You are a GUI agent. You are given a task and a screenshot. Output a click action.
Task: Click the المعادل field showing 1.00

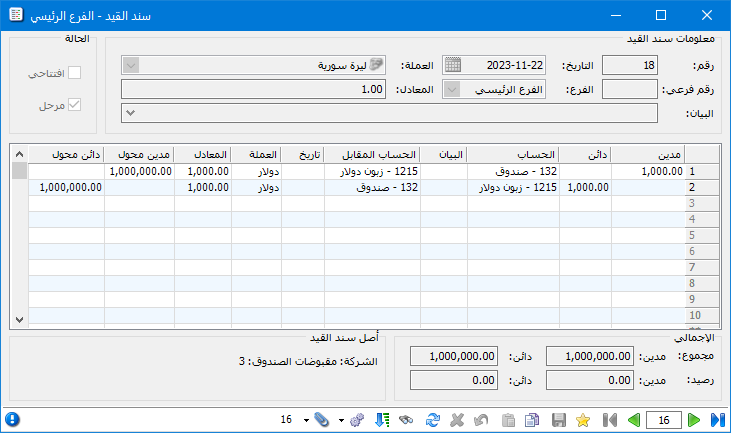point(253,89)
